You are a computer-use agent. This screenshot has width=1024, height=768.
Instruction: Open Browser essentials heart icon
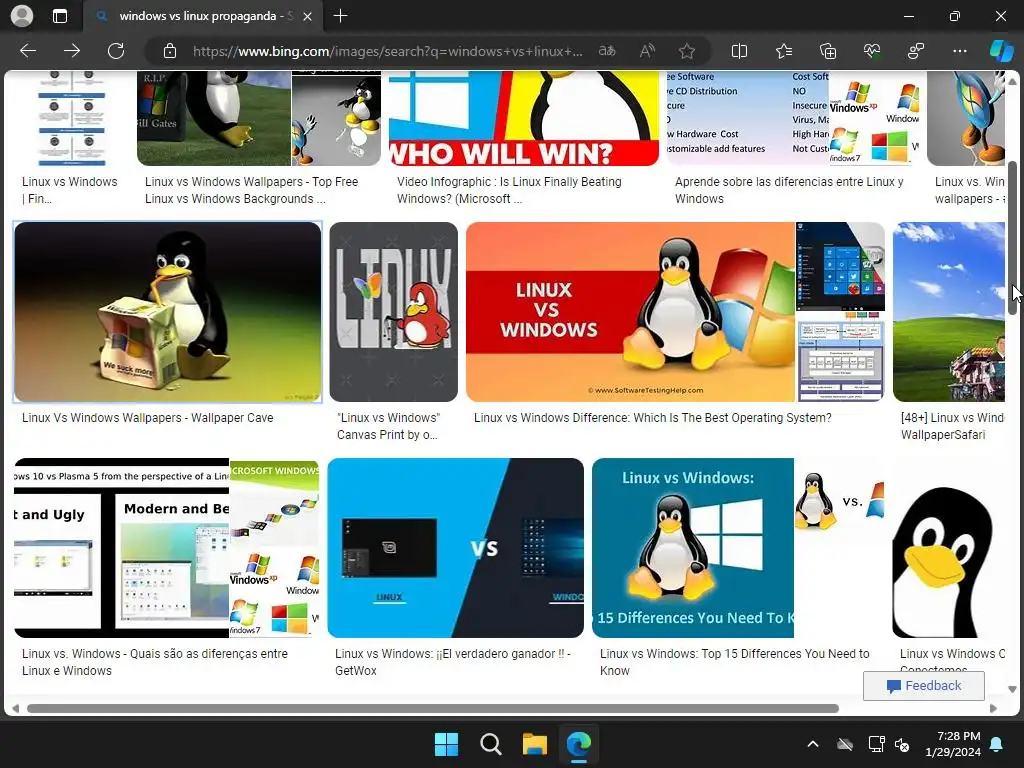click(x=872, y=51)
